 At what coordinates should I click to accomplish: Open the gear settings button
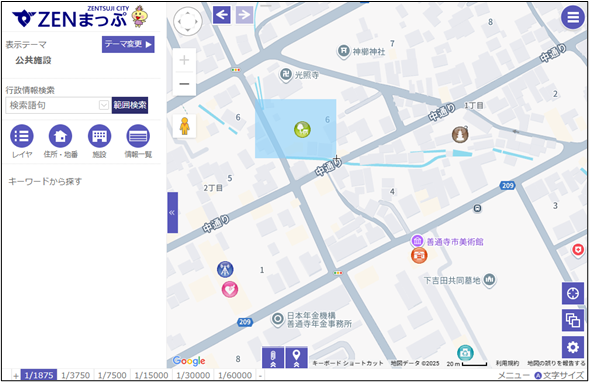(x=572, y=347)
